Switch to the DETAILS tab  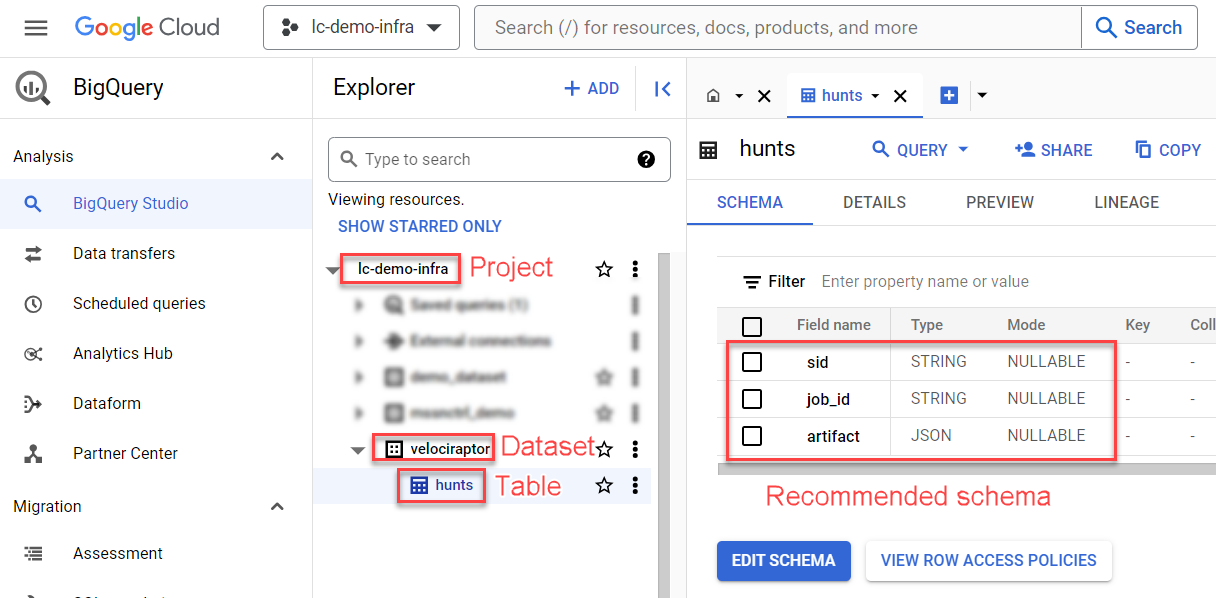874,202
